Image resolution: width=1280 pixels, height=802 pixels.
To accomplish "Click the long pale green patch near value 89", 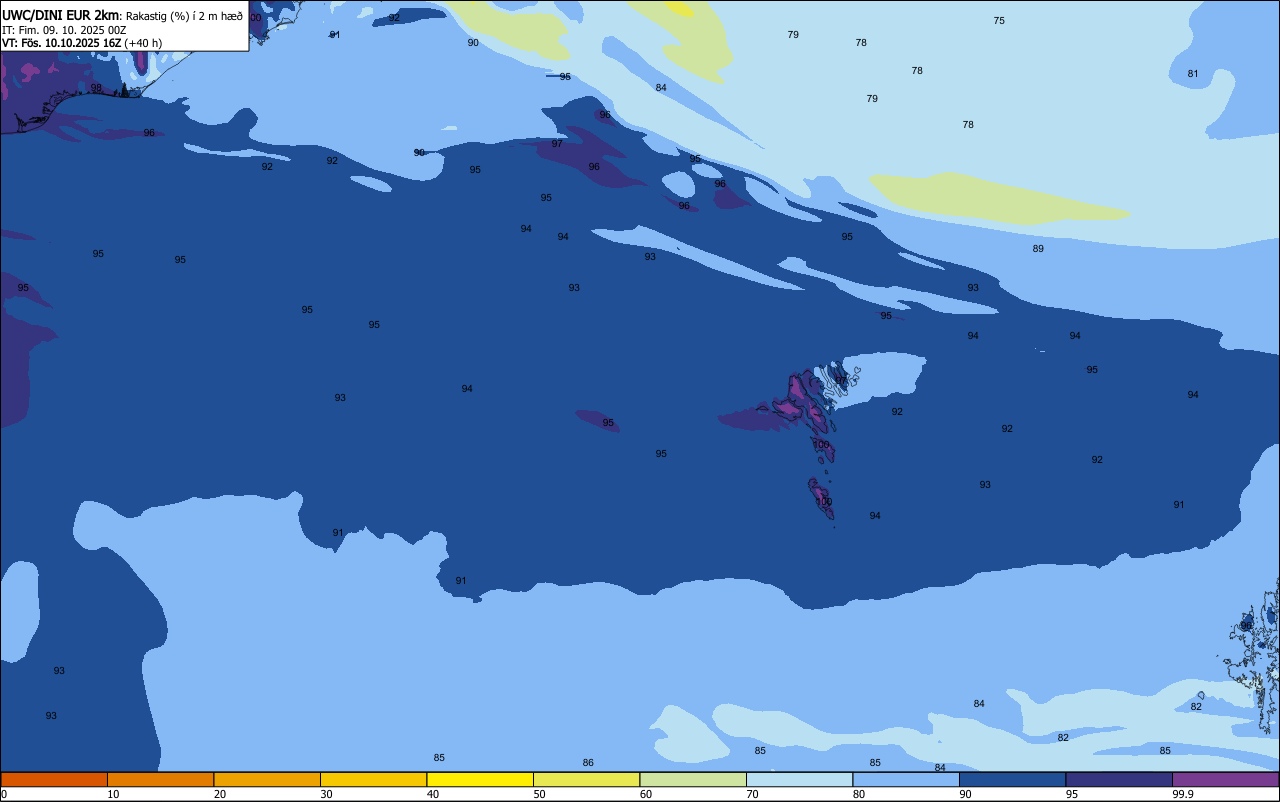I will pyautogui.click(x=998, y=198).
